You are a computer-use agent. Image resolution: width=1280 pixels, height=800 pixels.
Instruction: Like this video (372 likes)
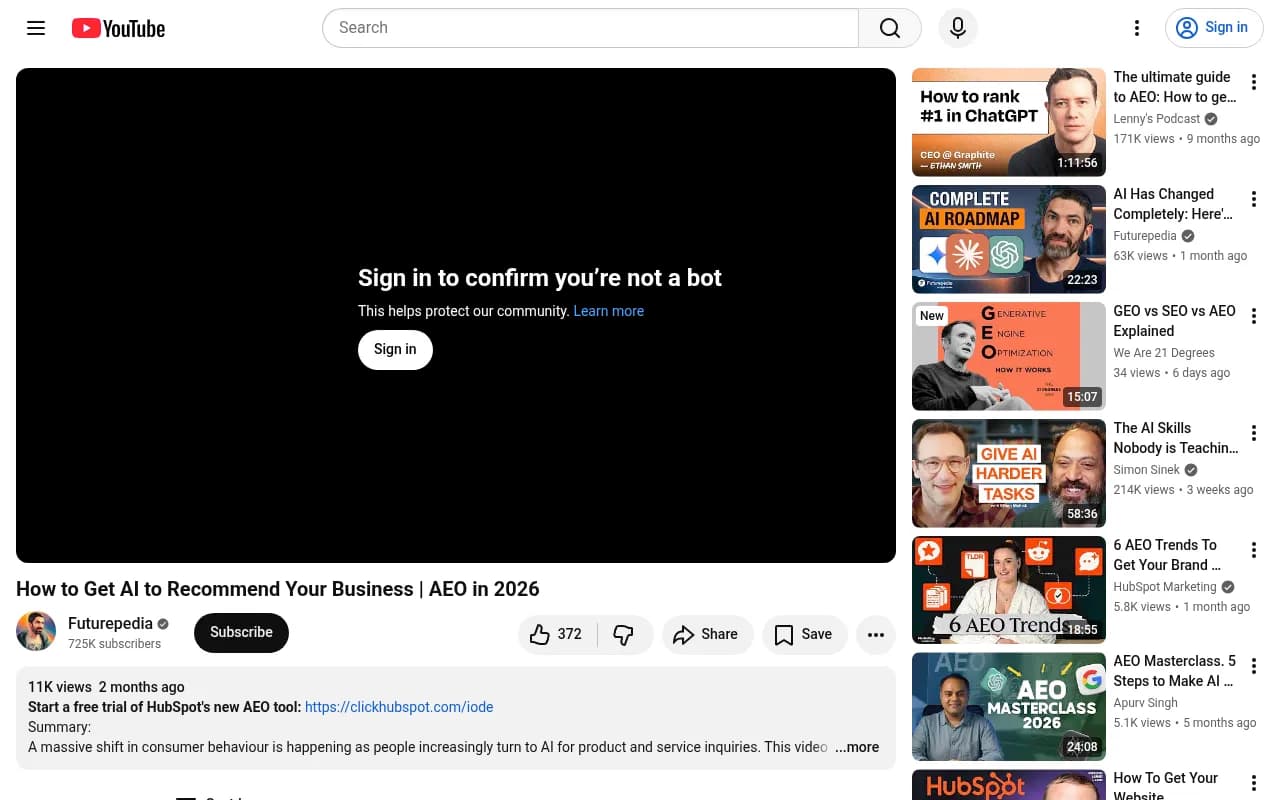557,634
